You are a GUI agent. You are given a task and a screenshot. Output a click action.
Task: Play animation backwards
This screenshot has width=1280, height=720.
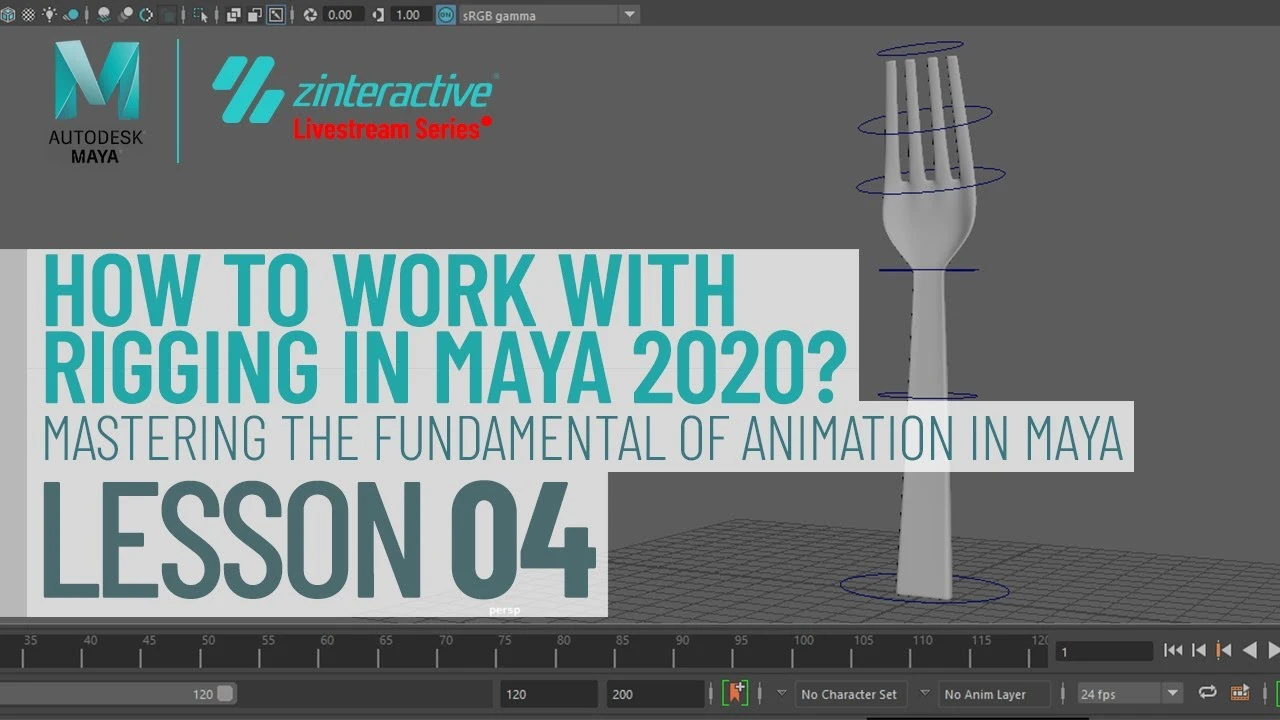[x=1249, y=650]
